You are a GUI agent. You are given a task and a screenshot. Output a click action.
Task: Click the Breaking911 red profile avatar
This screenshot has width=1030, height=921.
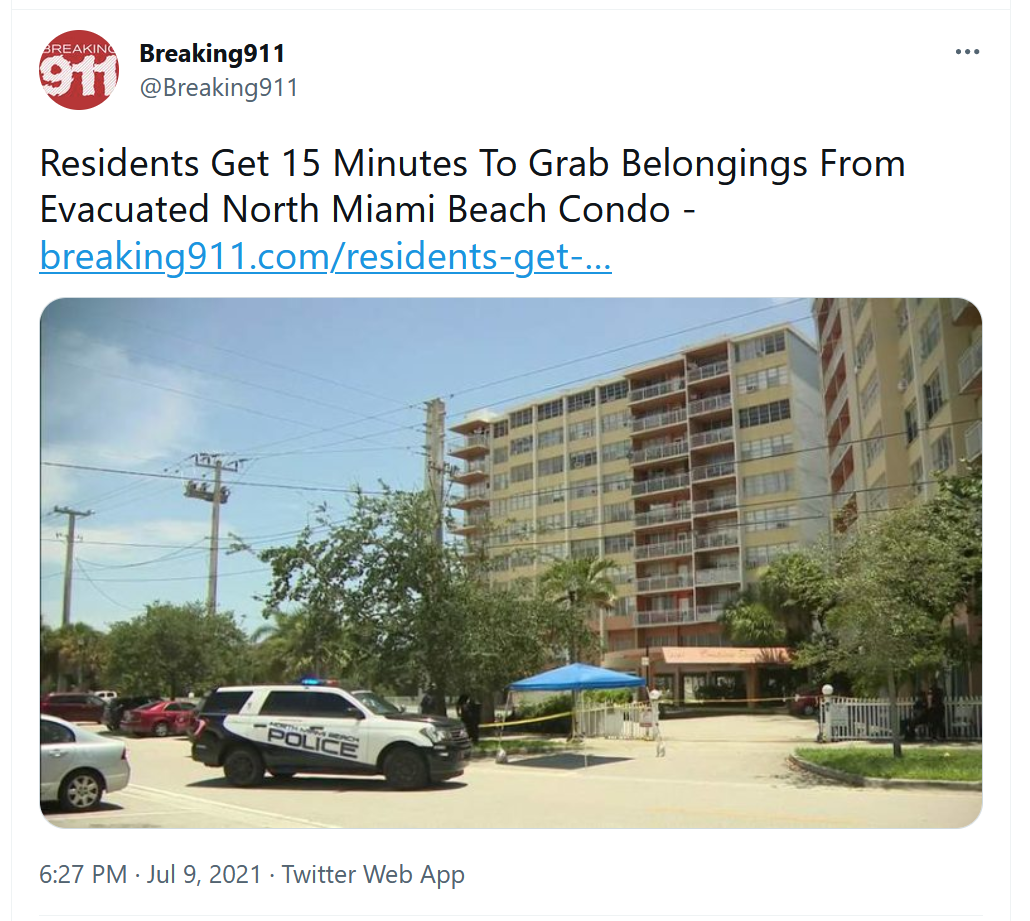[x=79, y=70]
